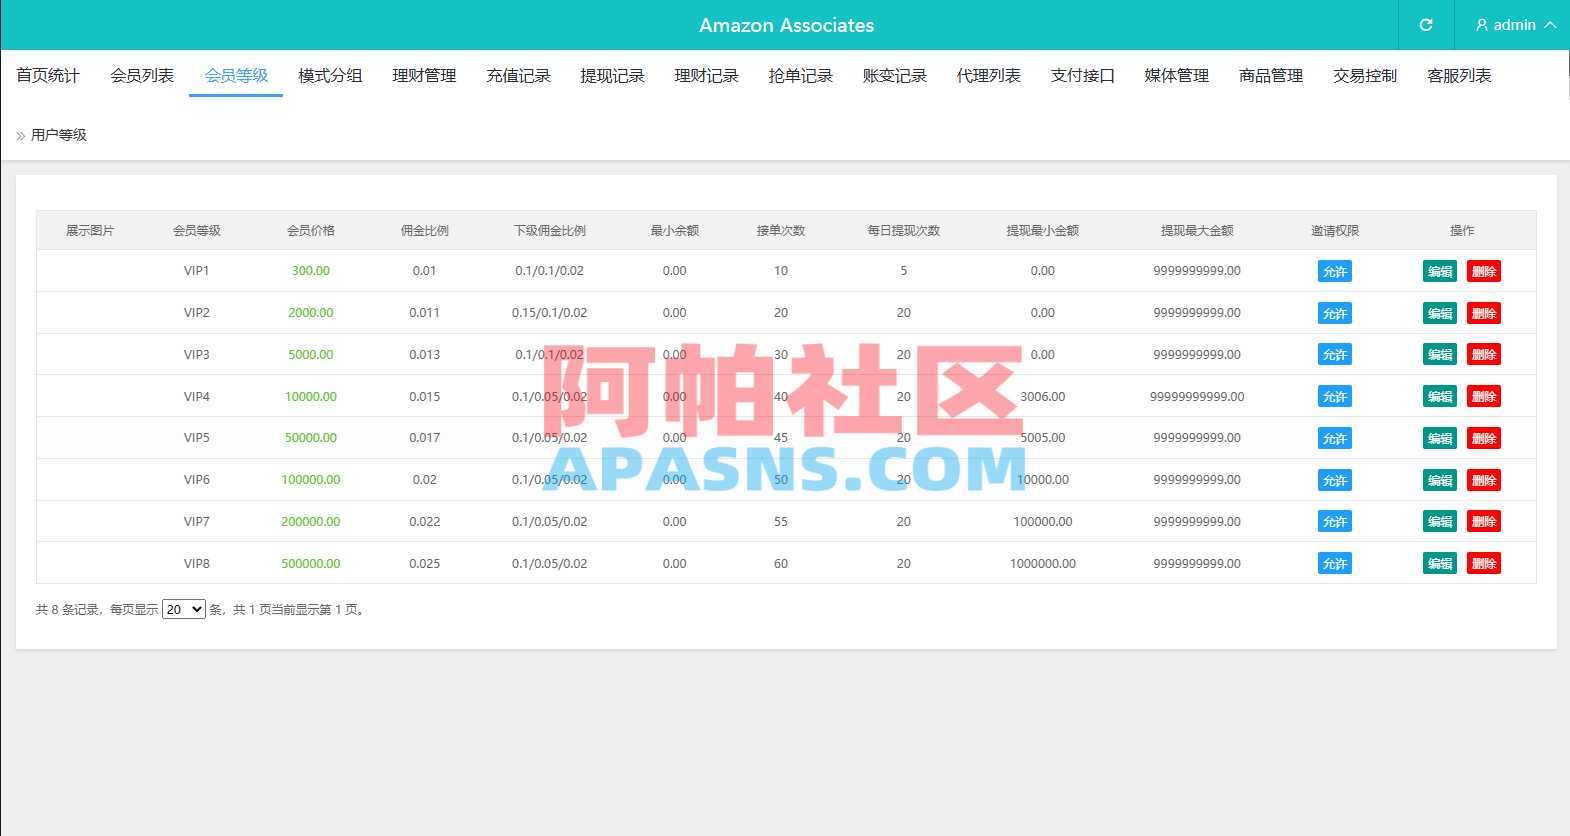The height and width of the screenshot is (836, 1570).
Task: Delete the VIP1 level row
Action: 1484,271
